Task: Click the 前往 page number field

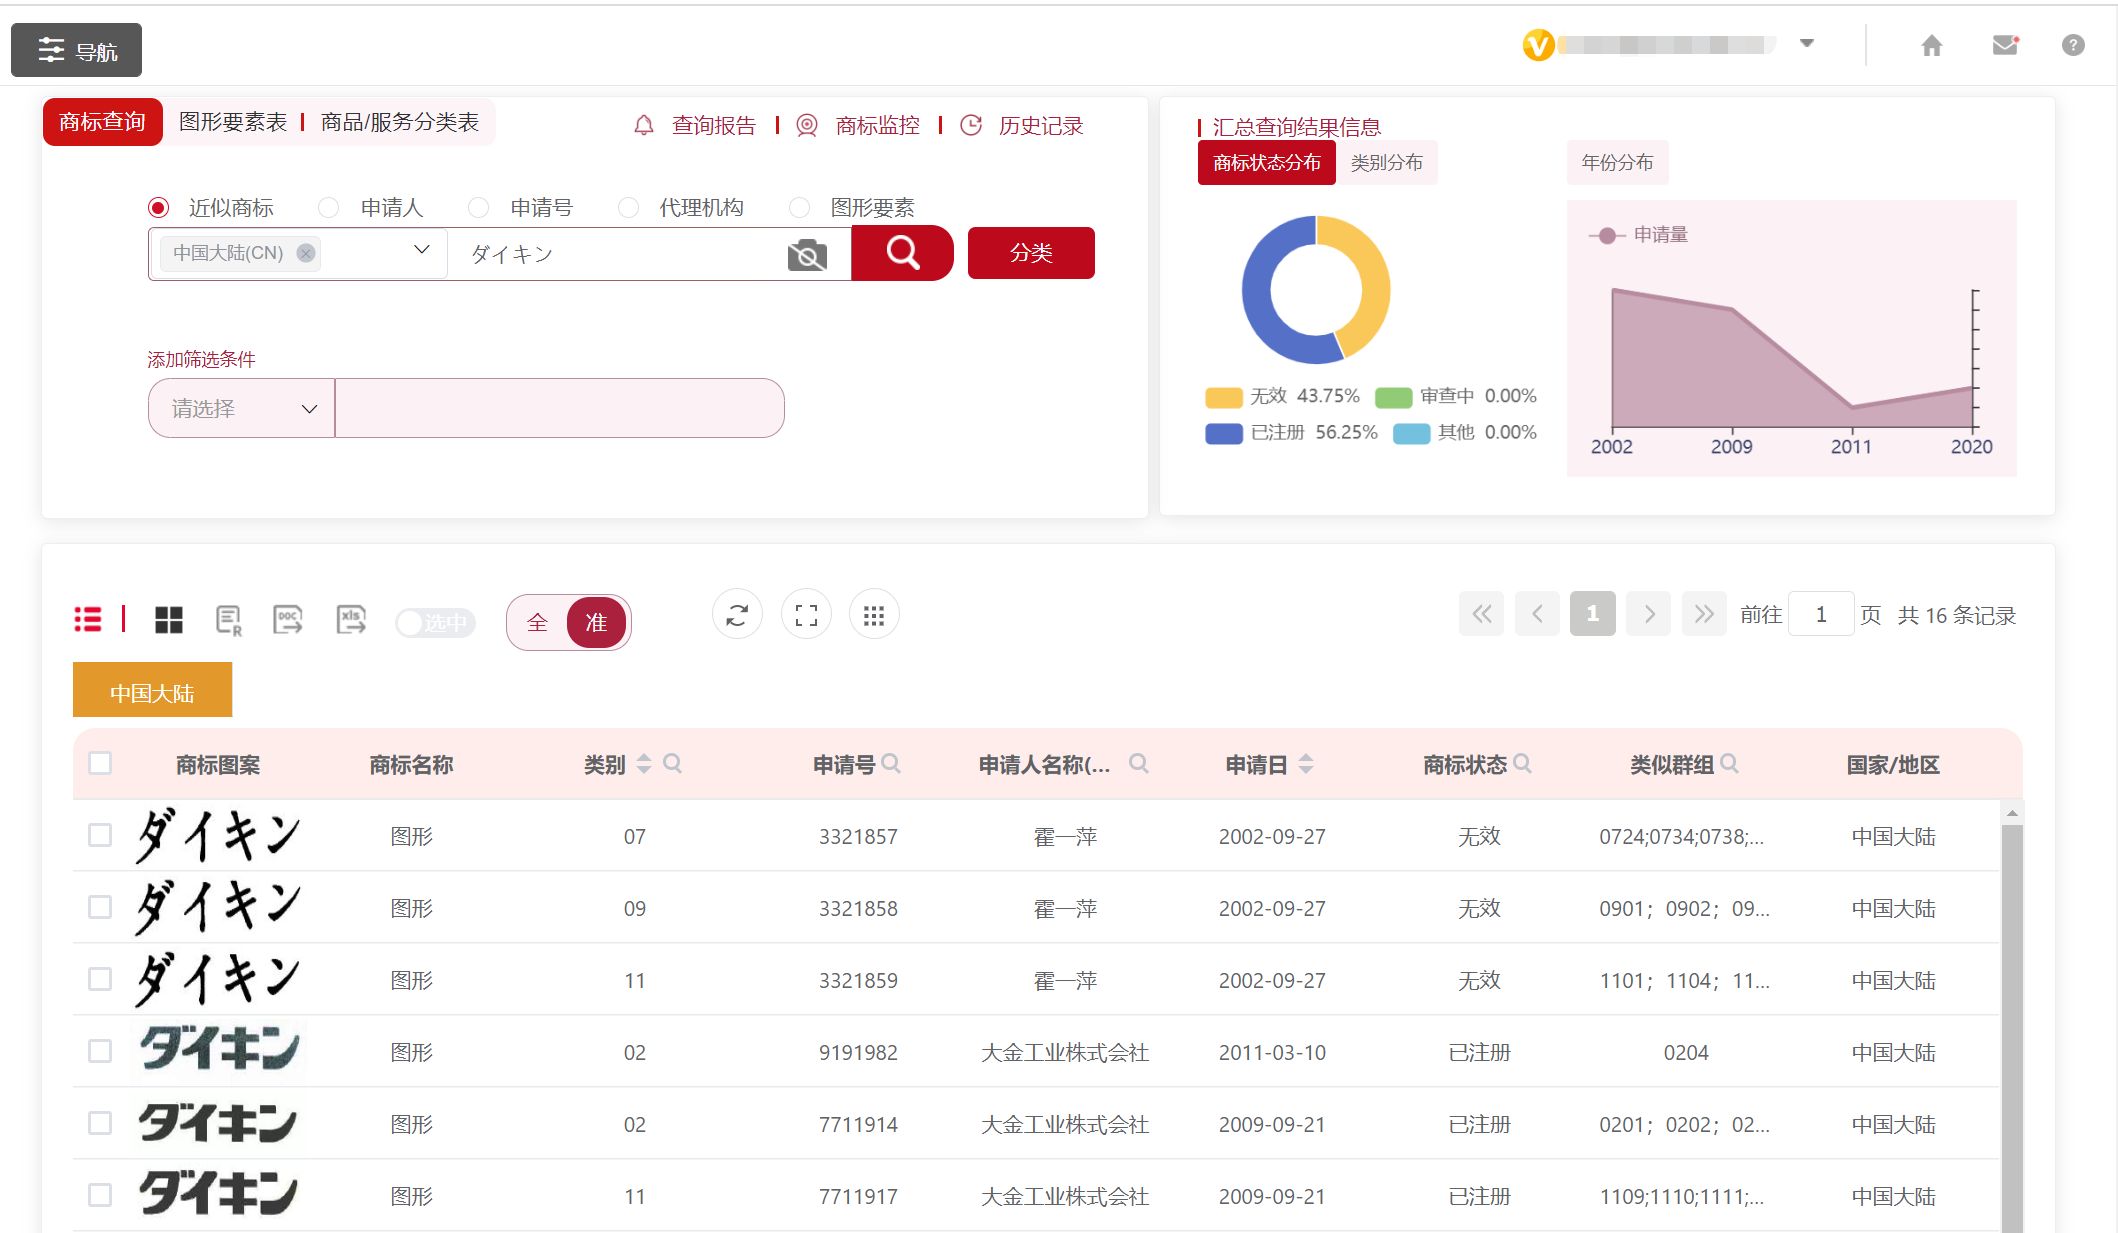Action: tap(1821, 614)
